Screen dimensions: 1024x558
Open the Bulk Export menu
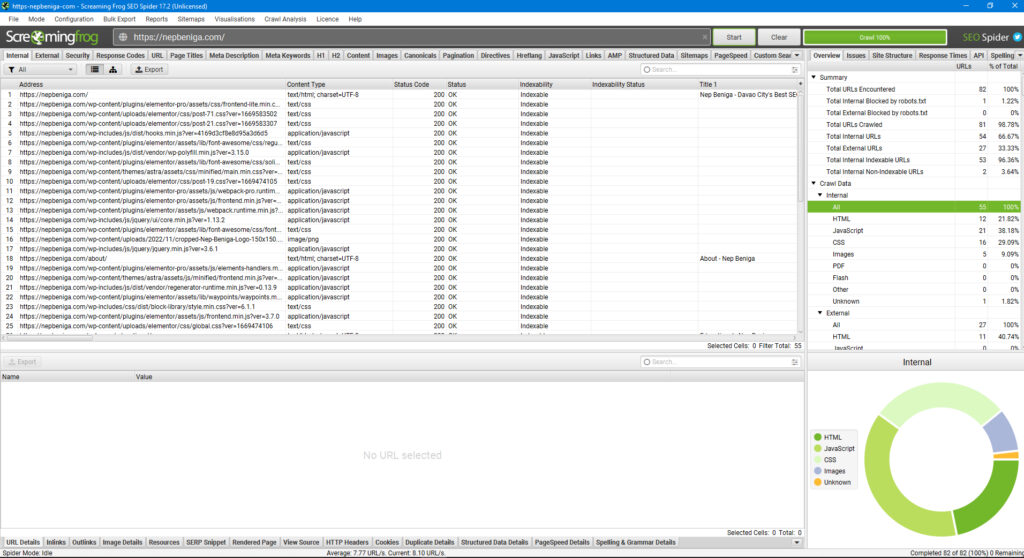coord(120,19)
